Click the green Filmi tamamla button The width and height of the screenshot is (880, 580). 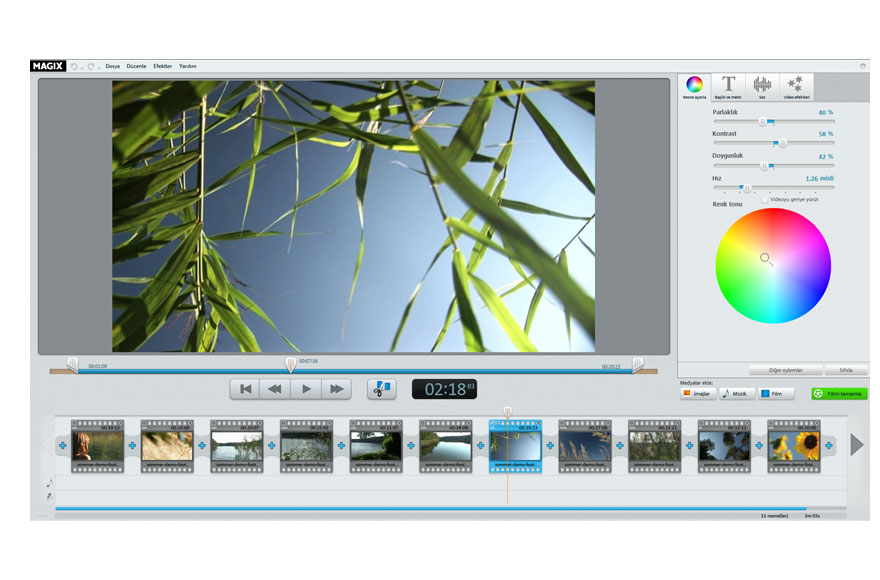(x=839, y=394)
